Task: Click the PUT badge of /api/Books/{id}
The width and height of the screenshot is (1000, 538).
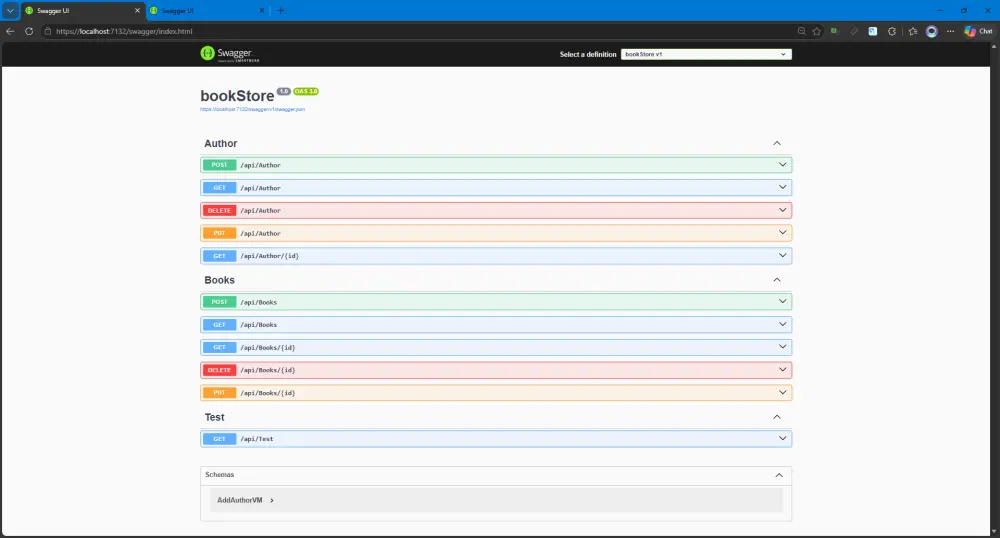Action: pos(219,393)
